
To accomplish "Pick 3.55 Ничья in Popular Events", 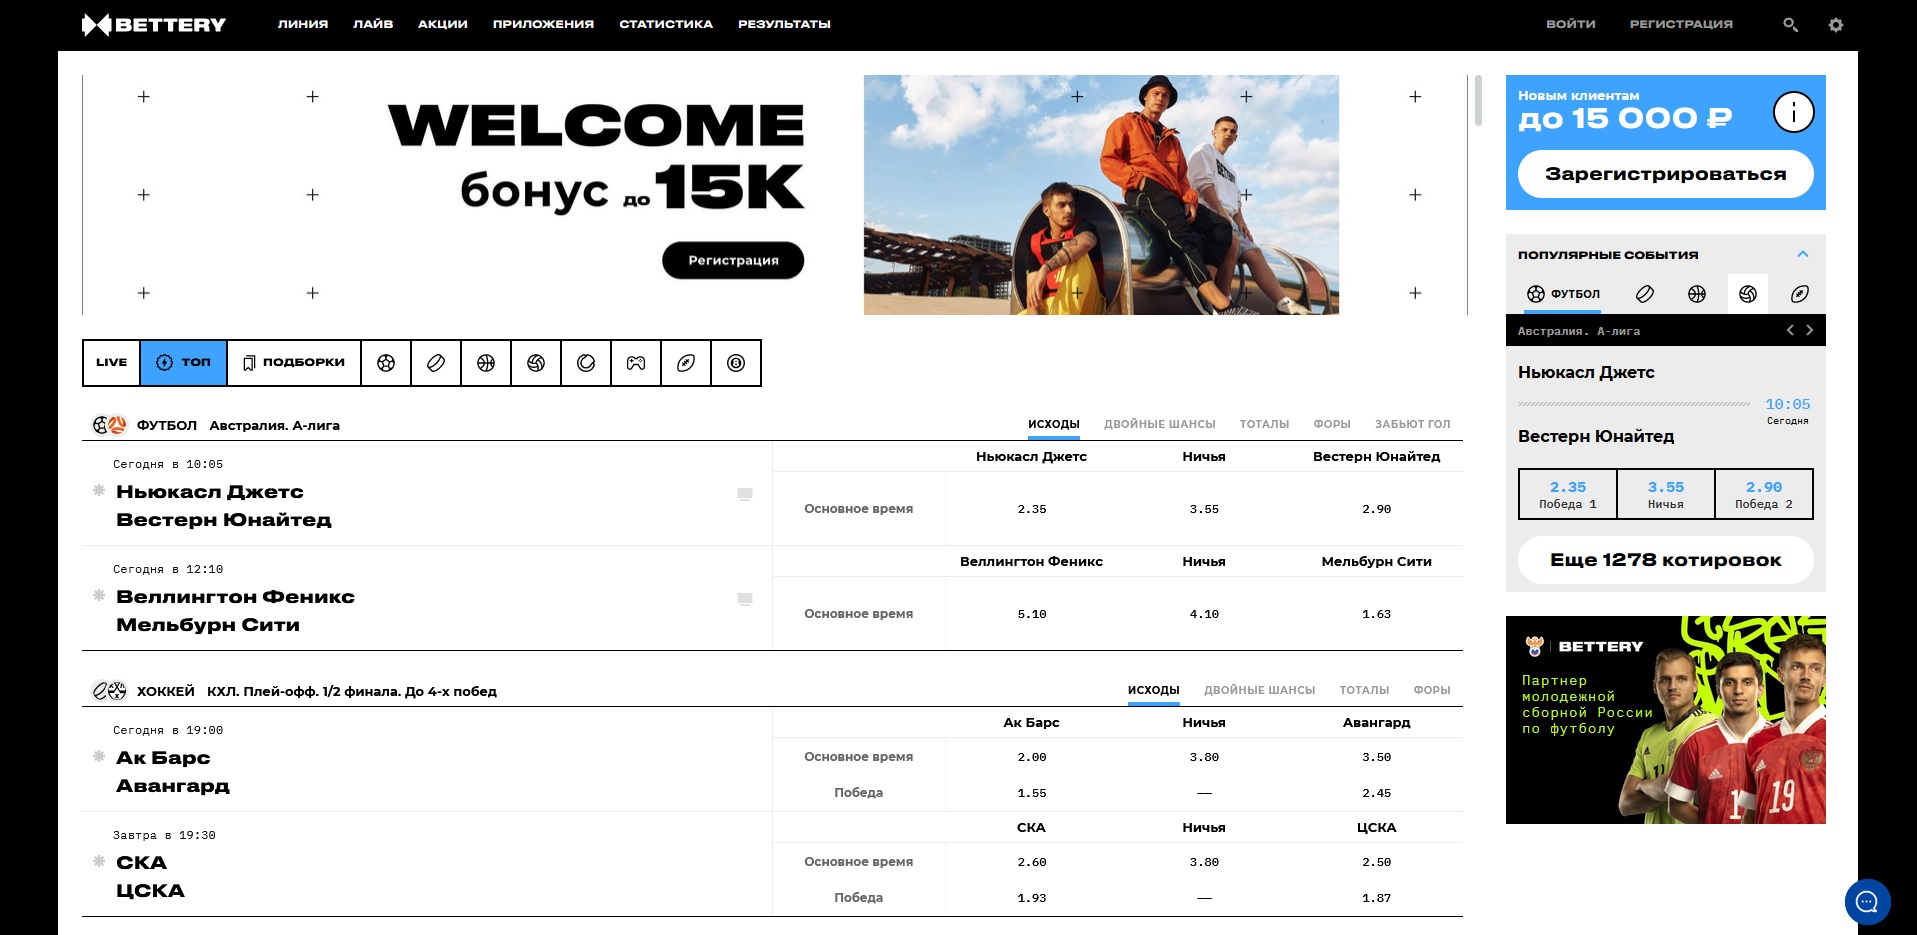I will 1666,494.
